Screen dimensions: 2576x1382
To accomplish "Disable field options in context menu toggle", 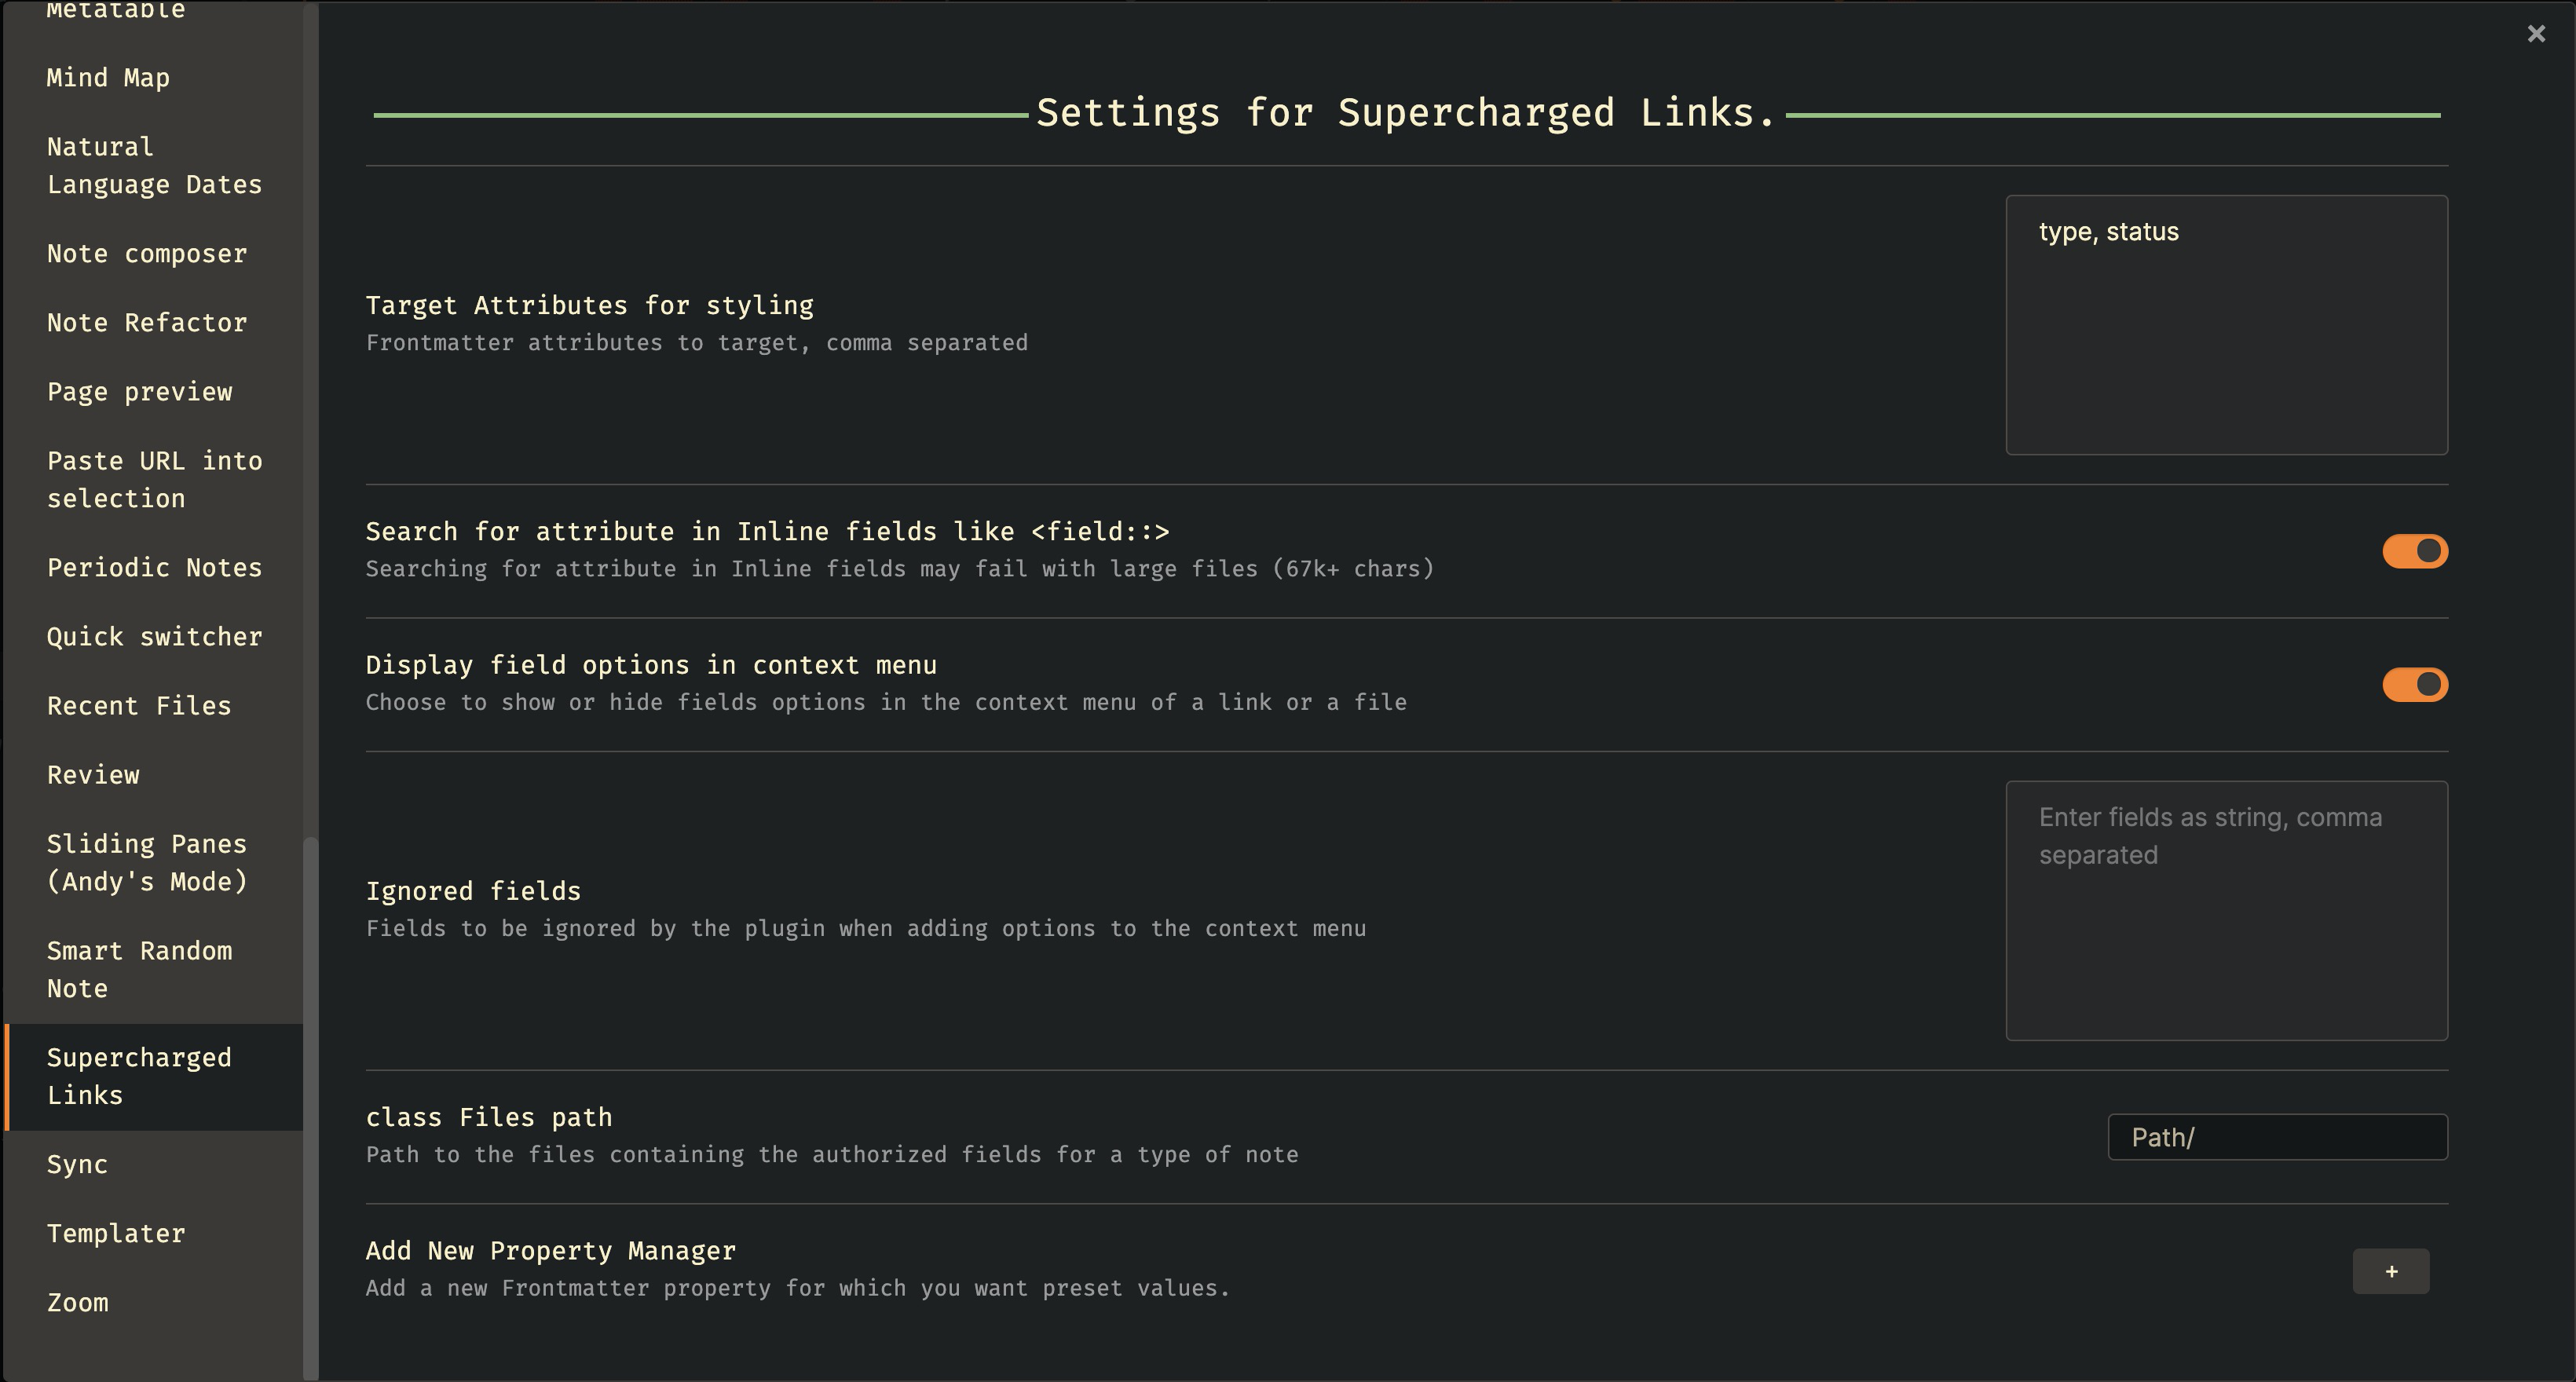I will pyautogui.click(x=2415, y=685).
